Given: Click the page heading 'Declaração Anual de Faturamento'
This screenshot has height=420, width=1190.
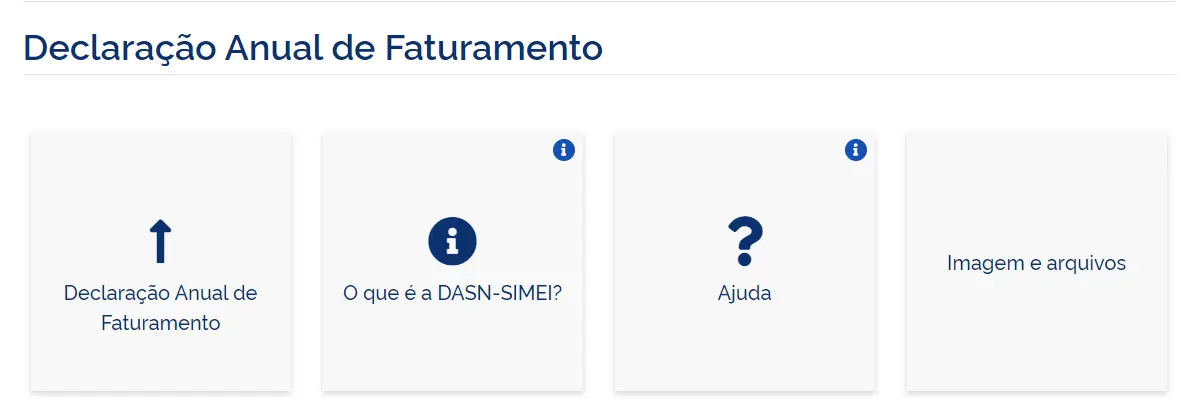Looking at the screenshot, I should tap(313, 47).
